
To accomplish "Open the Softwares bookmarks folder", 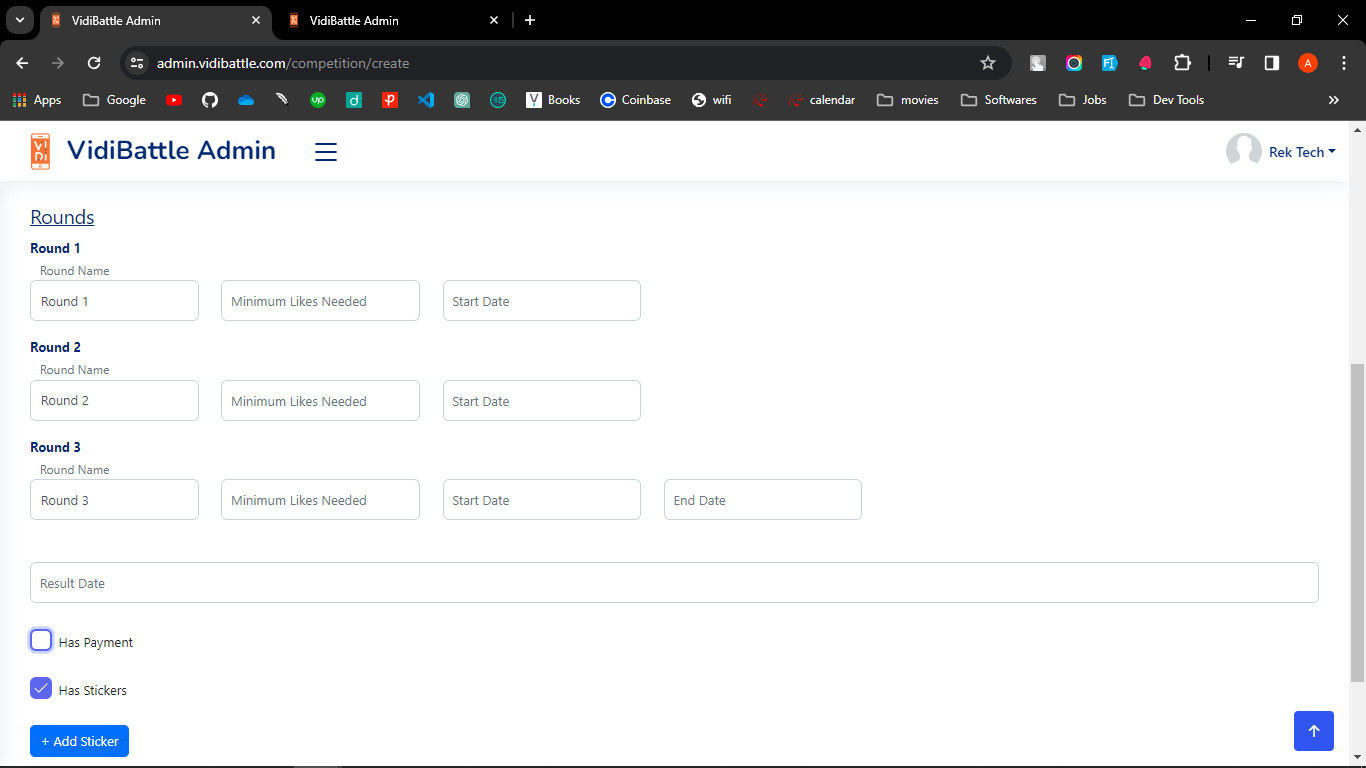I will coord(999,100).
